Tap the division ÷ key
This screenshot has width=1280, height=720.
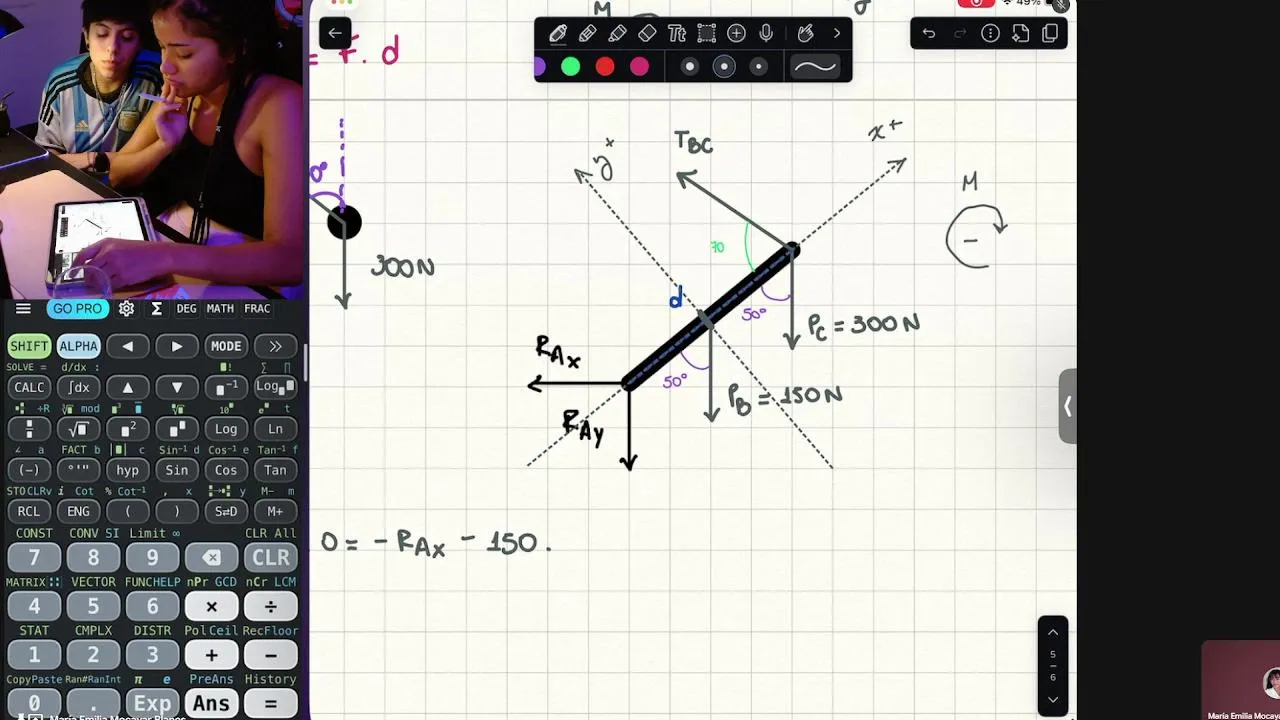coord(270,606)
